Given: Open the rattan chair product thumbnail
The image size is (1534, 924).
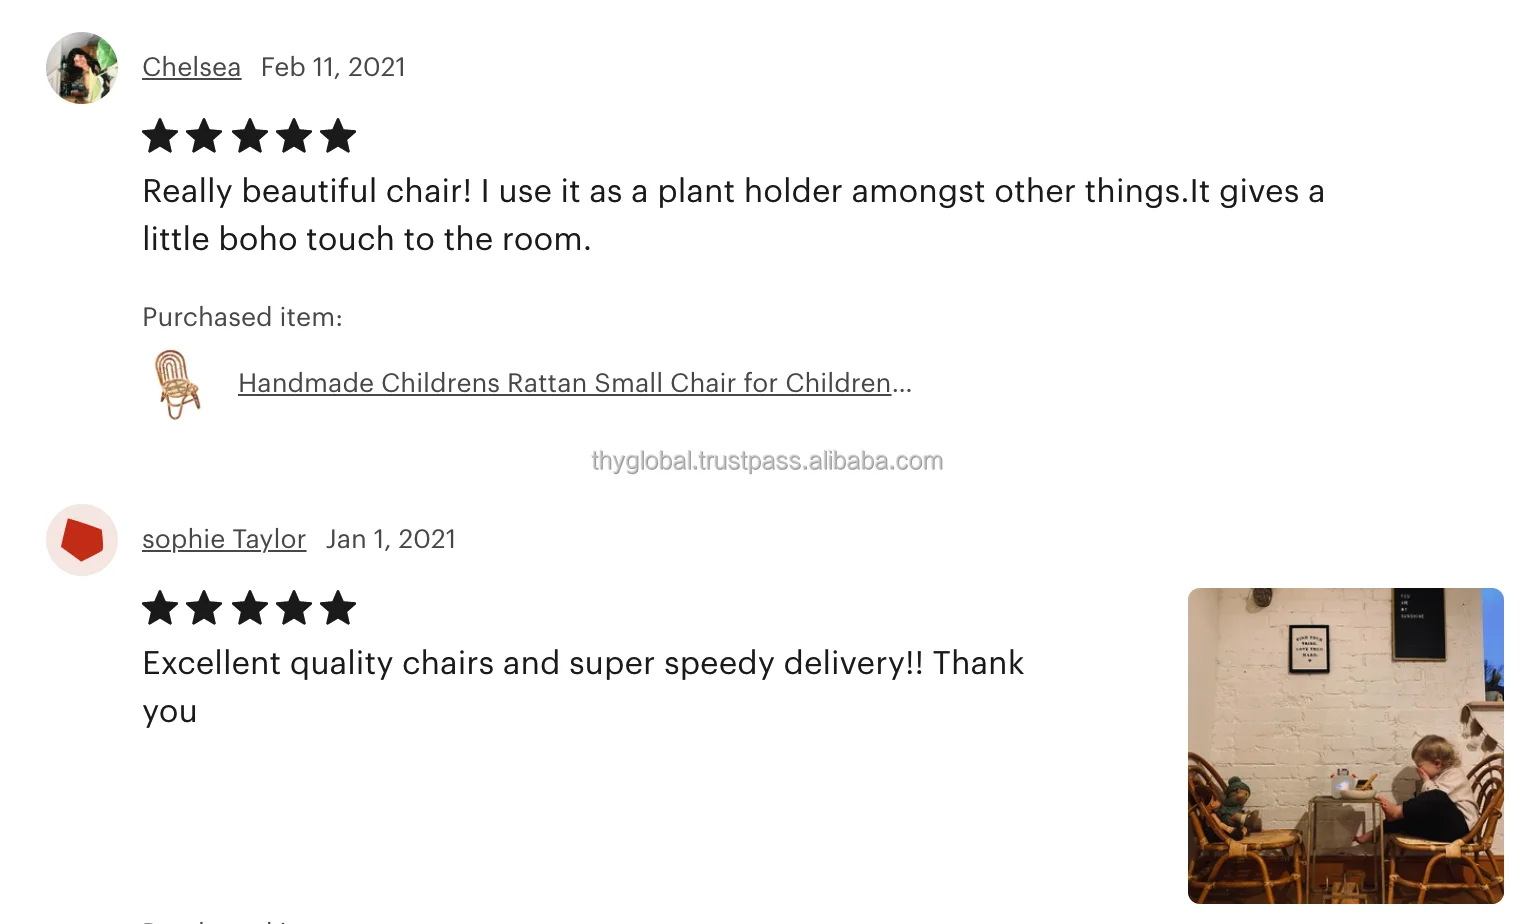Looking at the screenshot, I should click(178, 384).
